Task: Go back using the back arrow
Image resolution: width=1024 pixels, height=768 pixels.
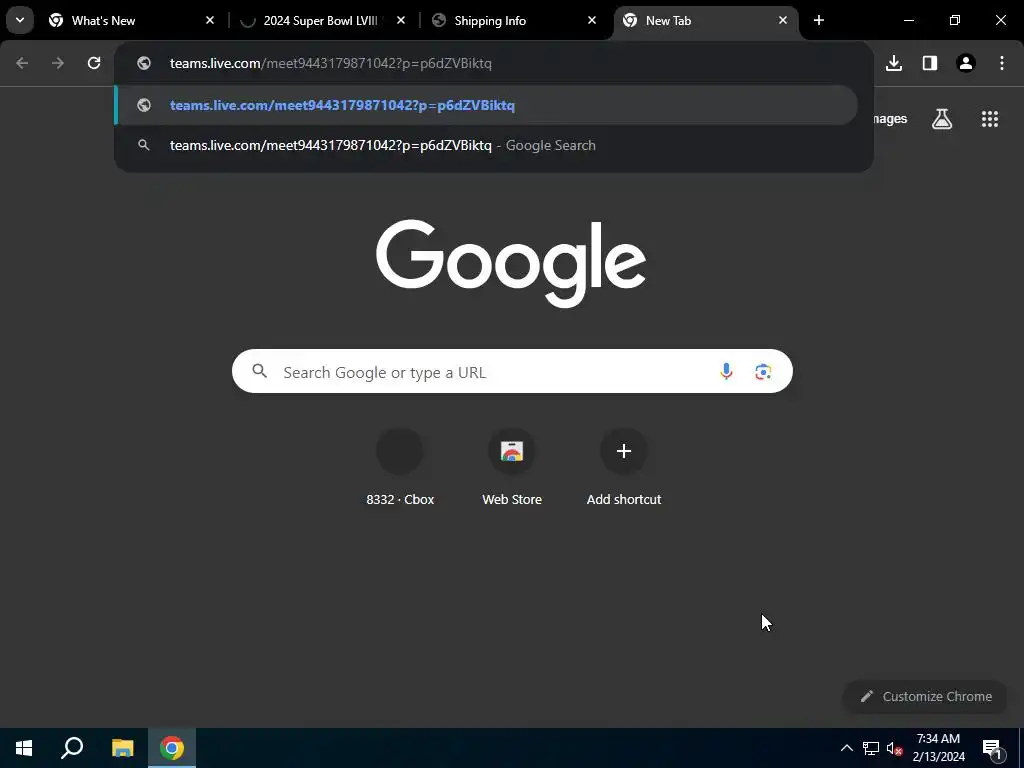Action: [x=22, y=63]
